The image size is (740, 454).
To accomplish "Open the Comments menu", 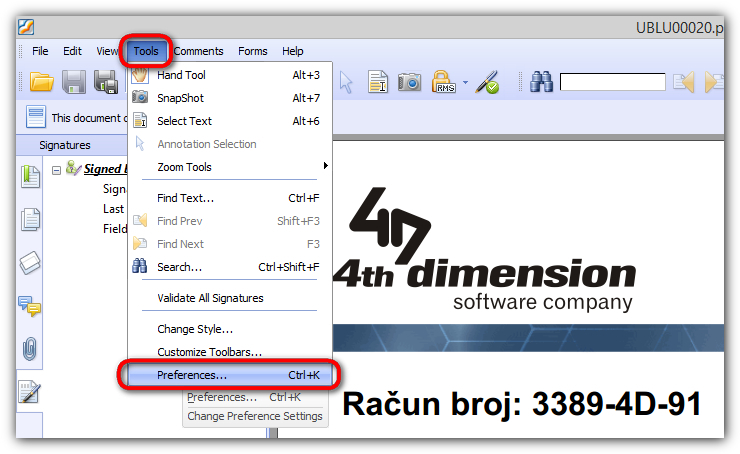I will [198, 51].
